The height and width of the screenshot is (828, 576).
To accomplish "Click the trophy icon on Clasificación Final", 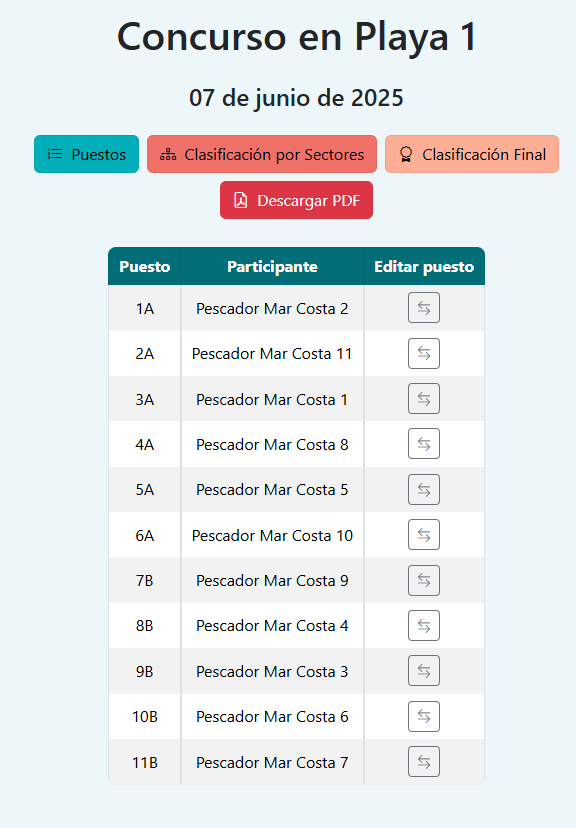I will click(406, 154).
